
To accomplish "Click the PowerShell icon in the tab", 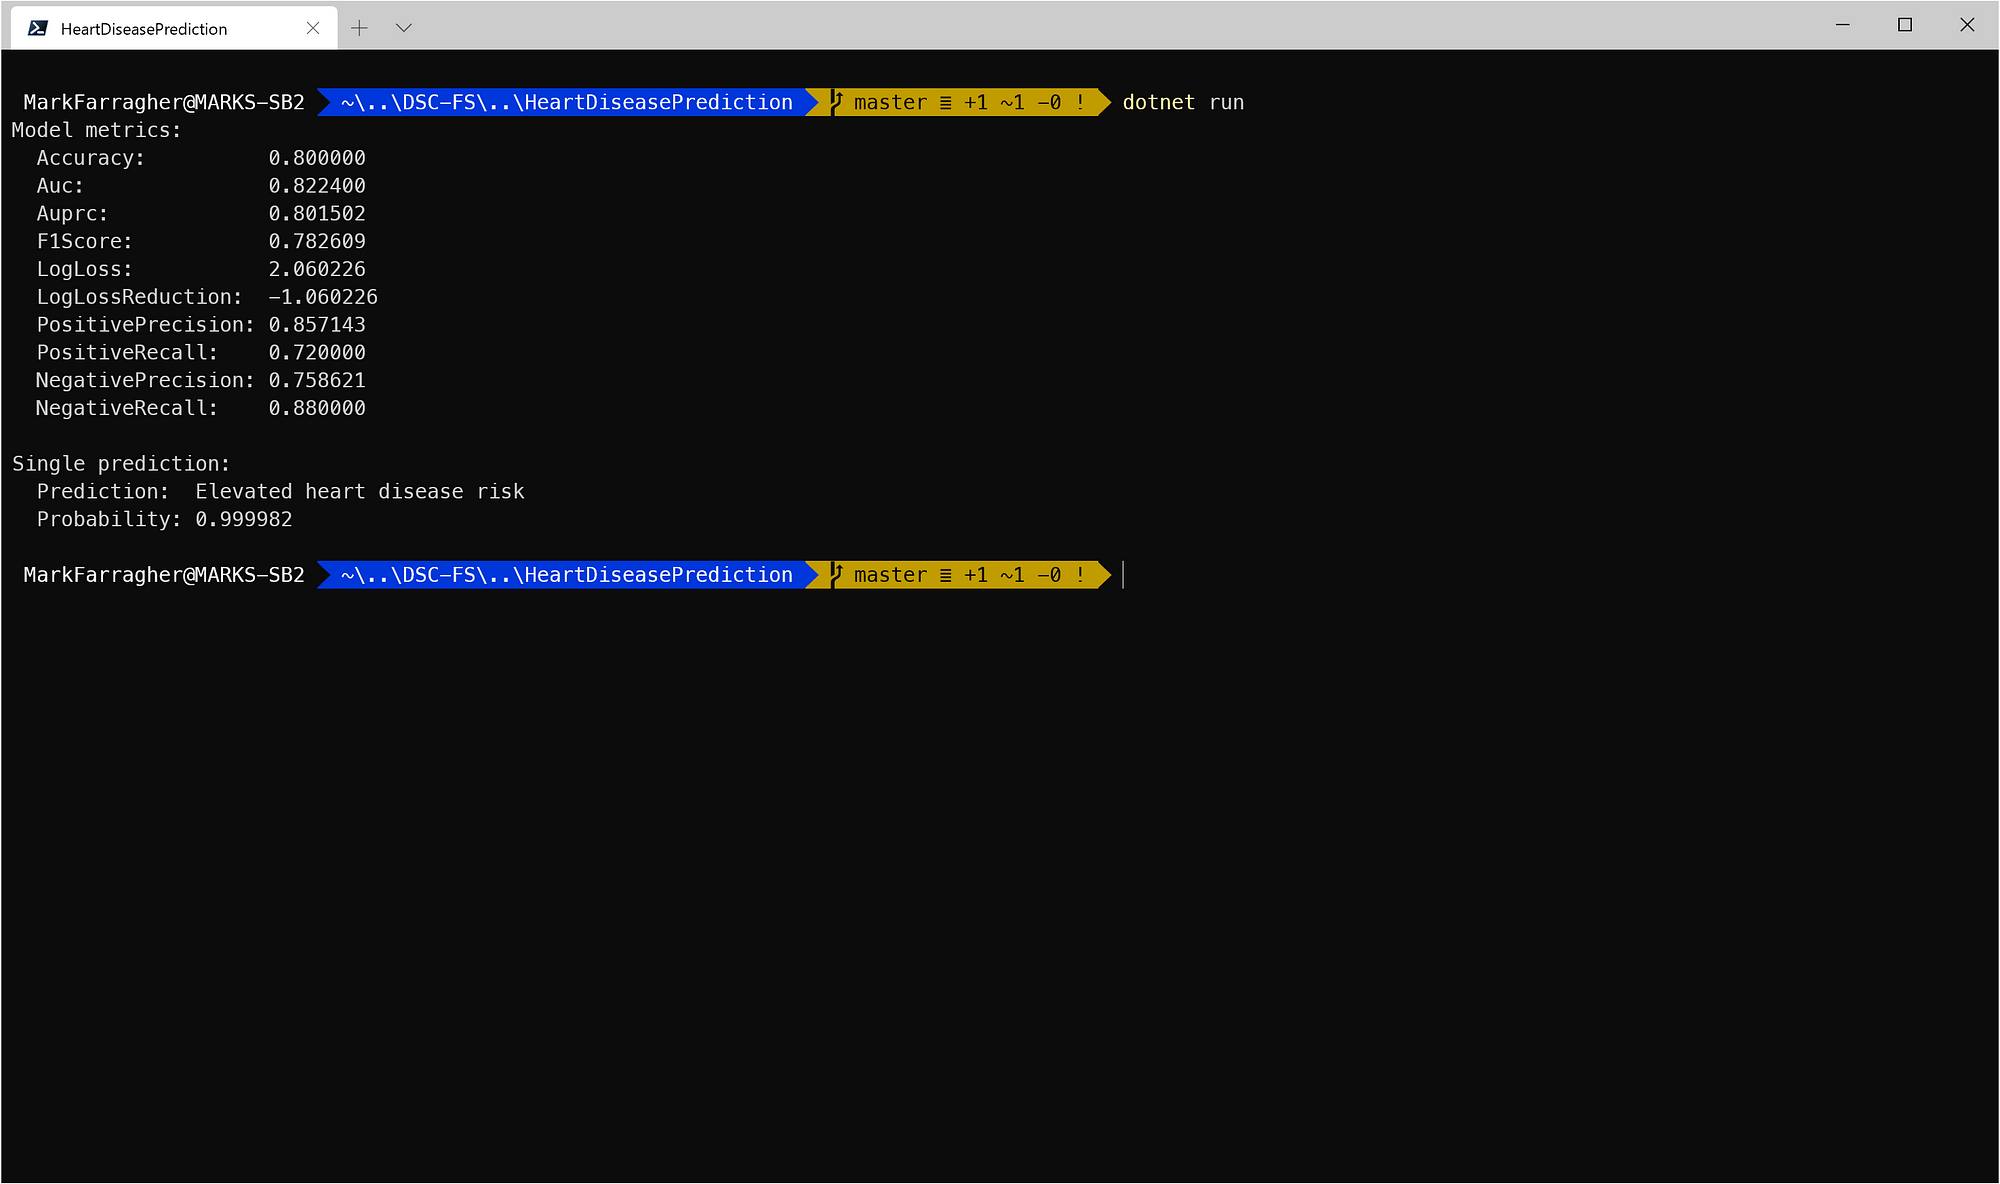I will [38, 28].
